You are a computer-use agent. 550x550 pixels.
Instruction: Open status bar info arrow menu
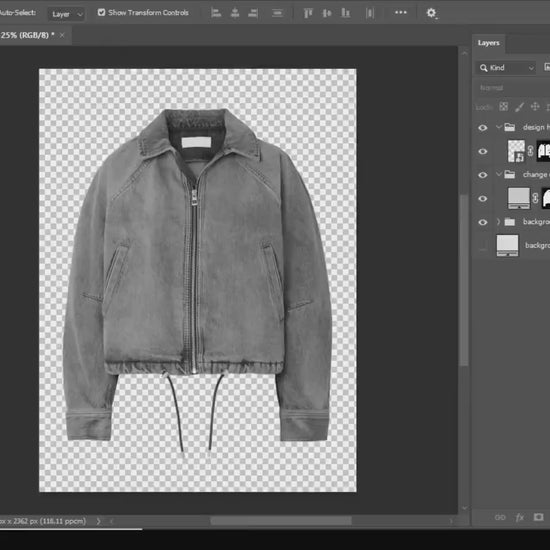[x=99, y=521]
